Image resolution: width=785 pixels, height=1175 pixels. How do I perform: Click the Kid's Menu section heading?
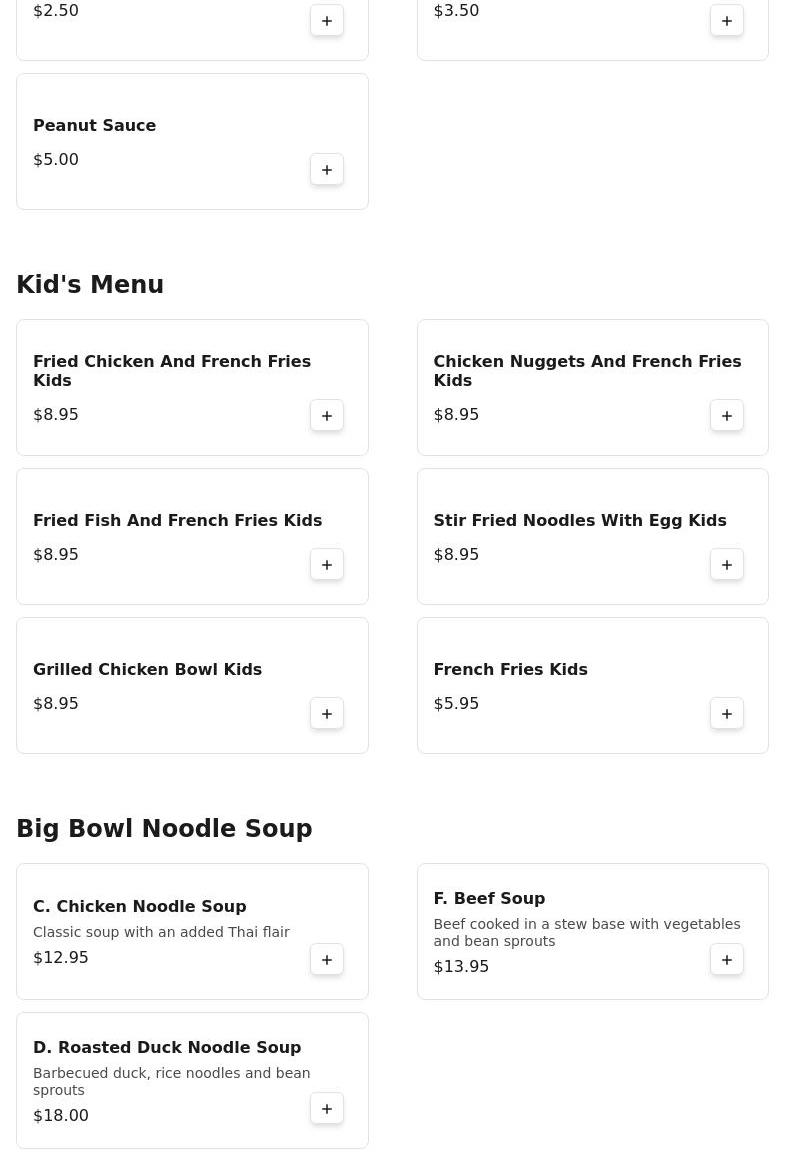tap(90, 285)
